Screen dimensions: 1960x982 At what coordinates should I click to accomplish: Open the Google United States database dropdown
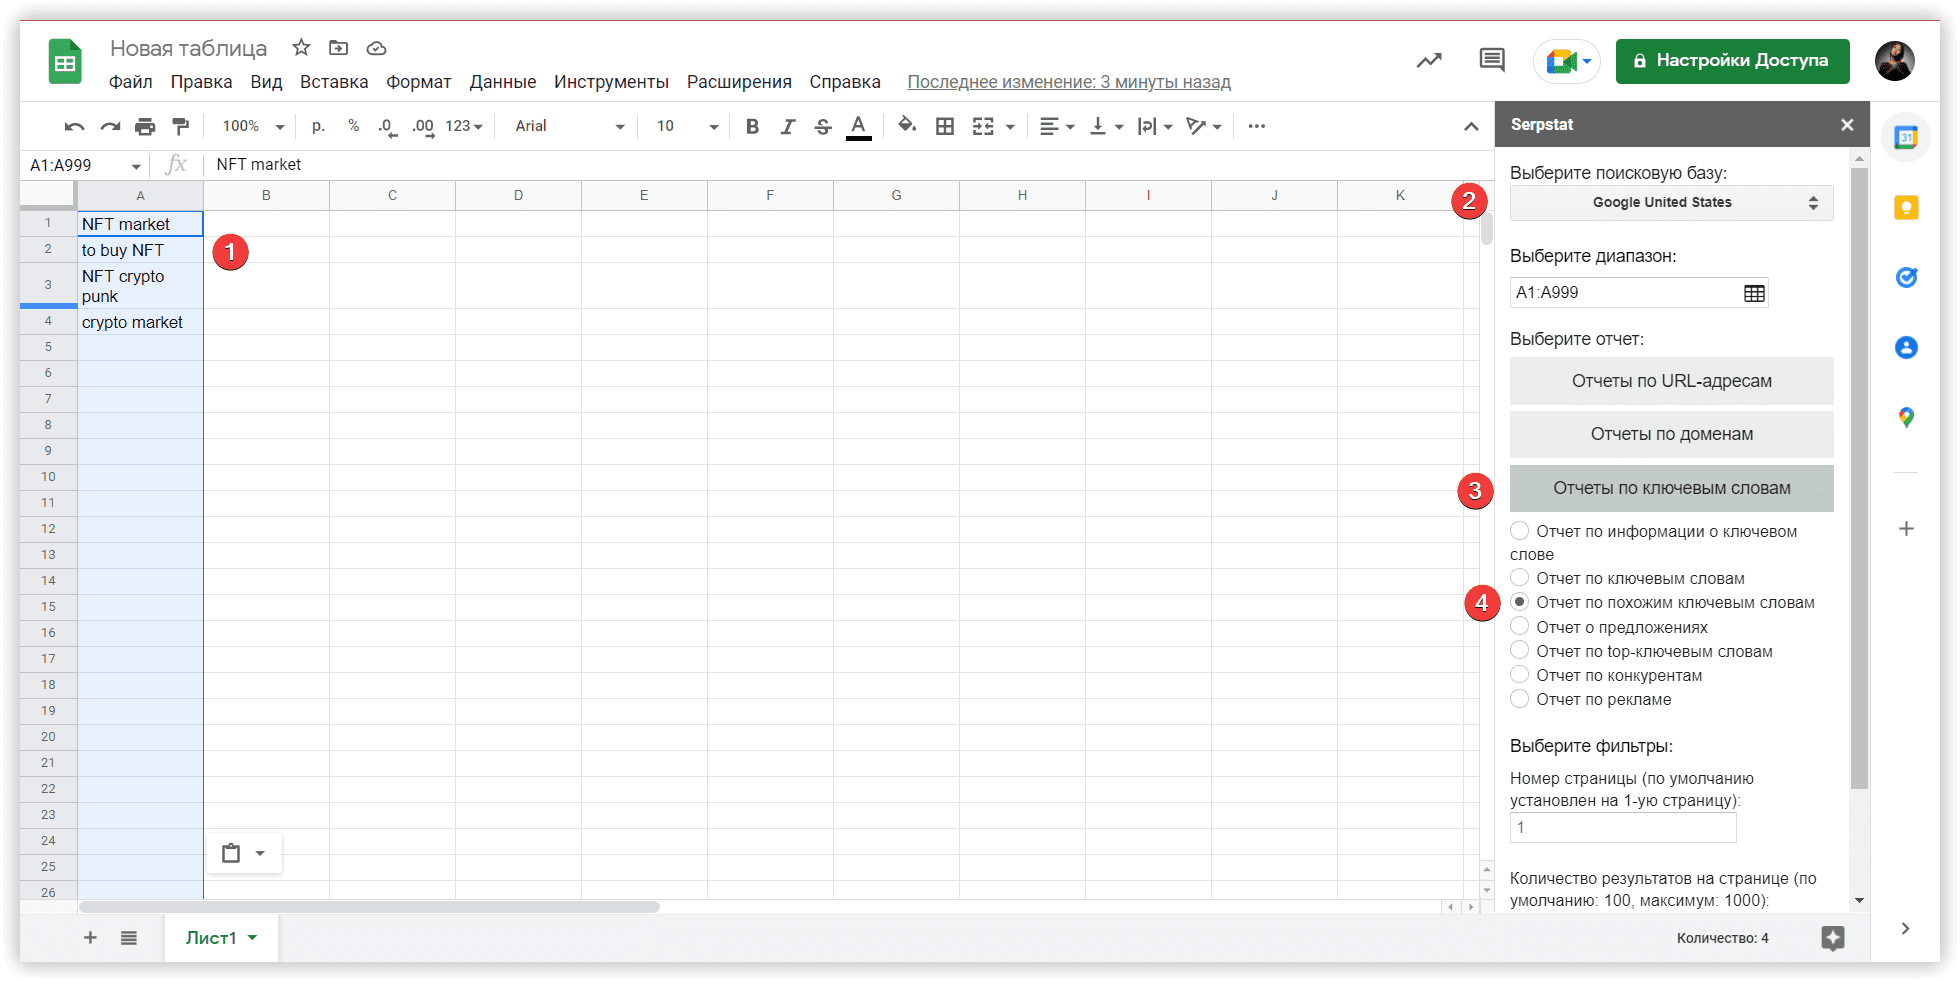click(x=1671, y=203)
